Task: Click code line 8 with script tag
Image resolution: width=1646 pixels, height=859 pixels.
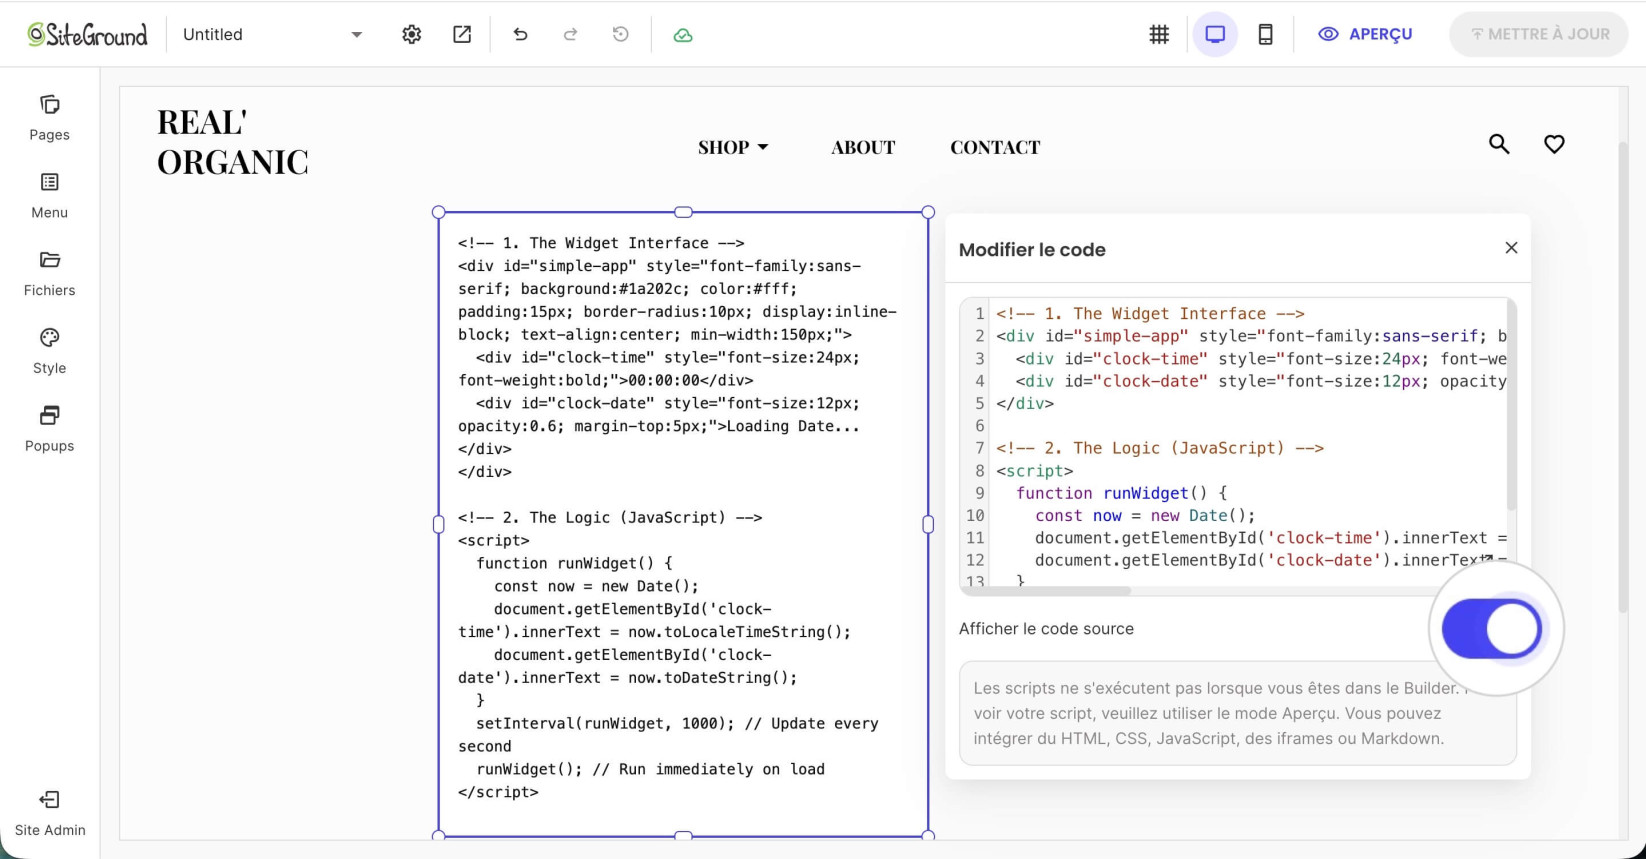Action: [1034, 471]
